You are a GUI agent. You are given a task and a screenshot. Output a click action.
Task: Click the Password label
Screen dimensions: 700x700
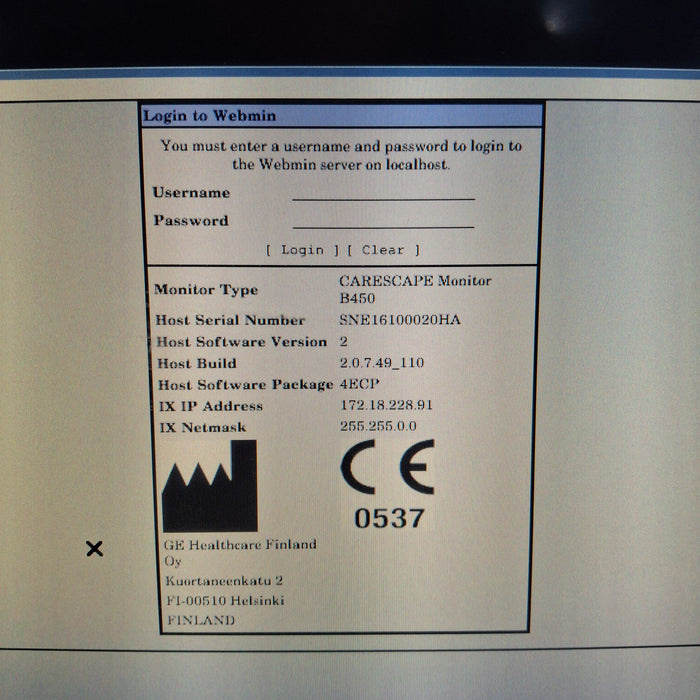pyautogui.click(x=190, y=220)
